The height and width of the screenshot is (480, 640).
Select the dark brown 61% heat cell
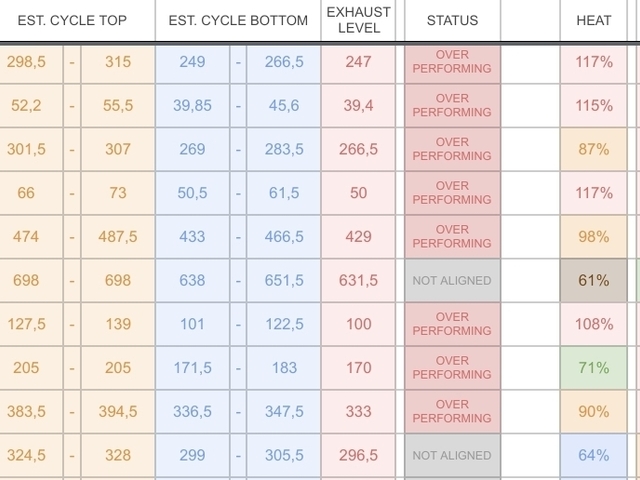pos(593,281)
